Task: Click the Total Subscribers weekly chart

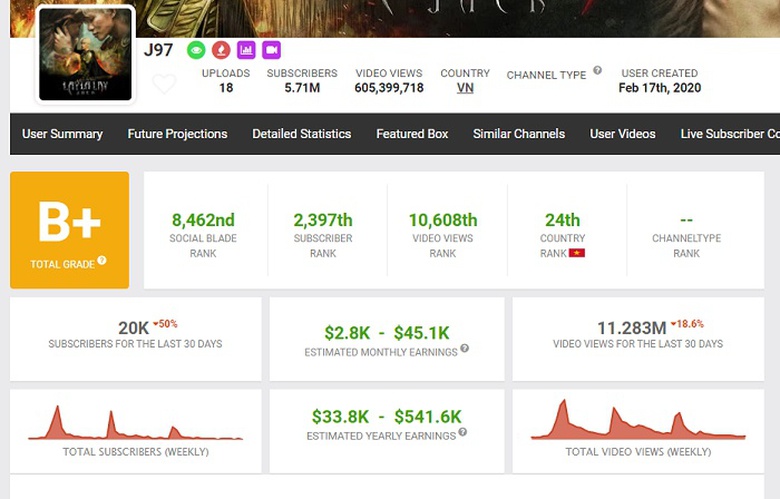Action: pyautogui.click(x=135, y=424)
